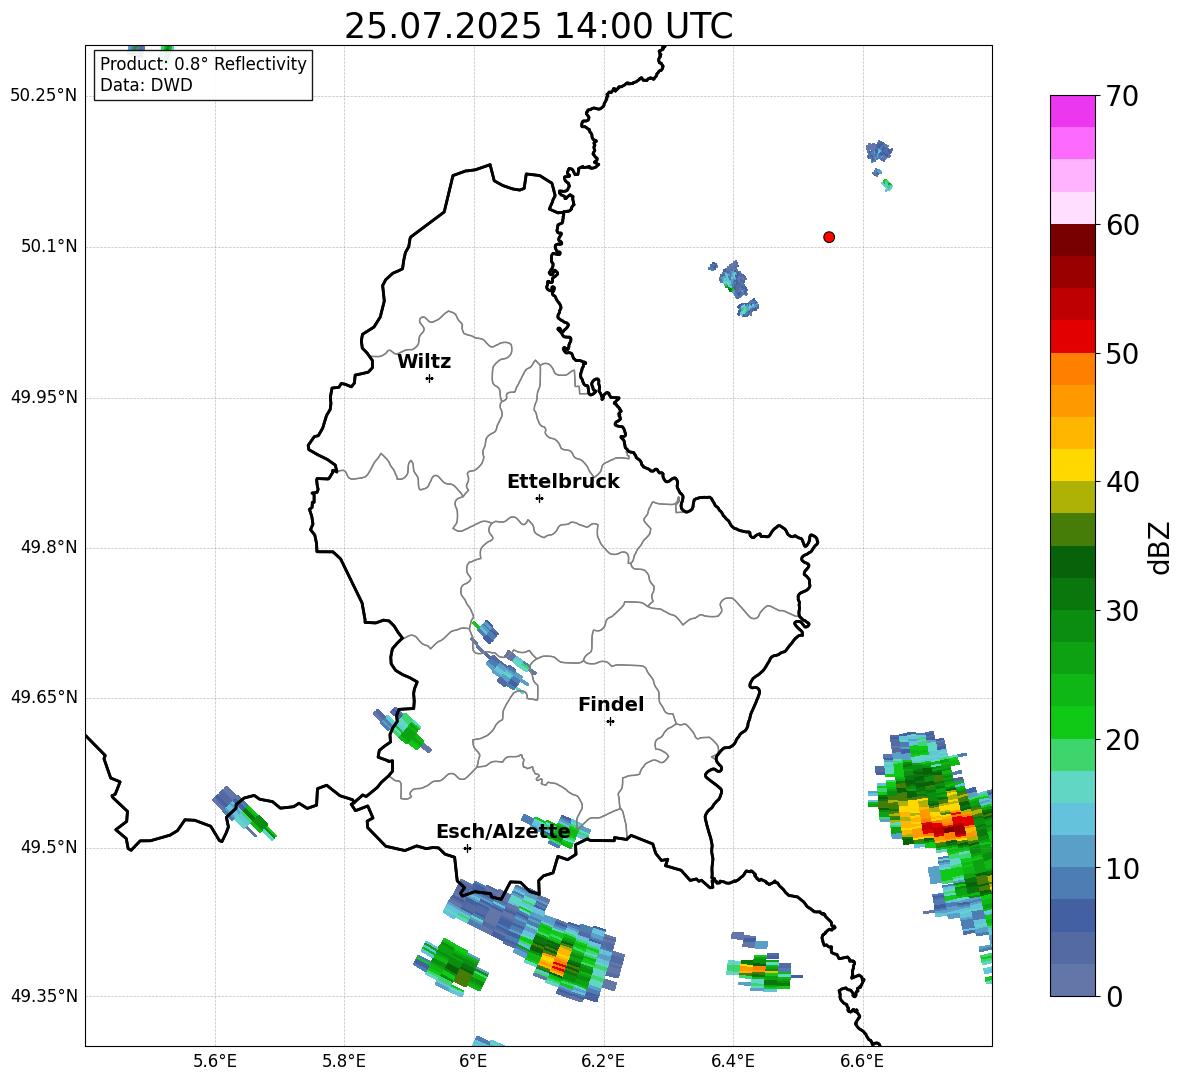
Task: Pick the bright red colorbar segment near 50
Action: [x=1072, y=337]
